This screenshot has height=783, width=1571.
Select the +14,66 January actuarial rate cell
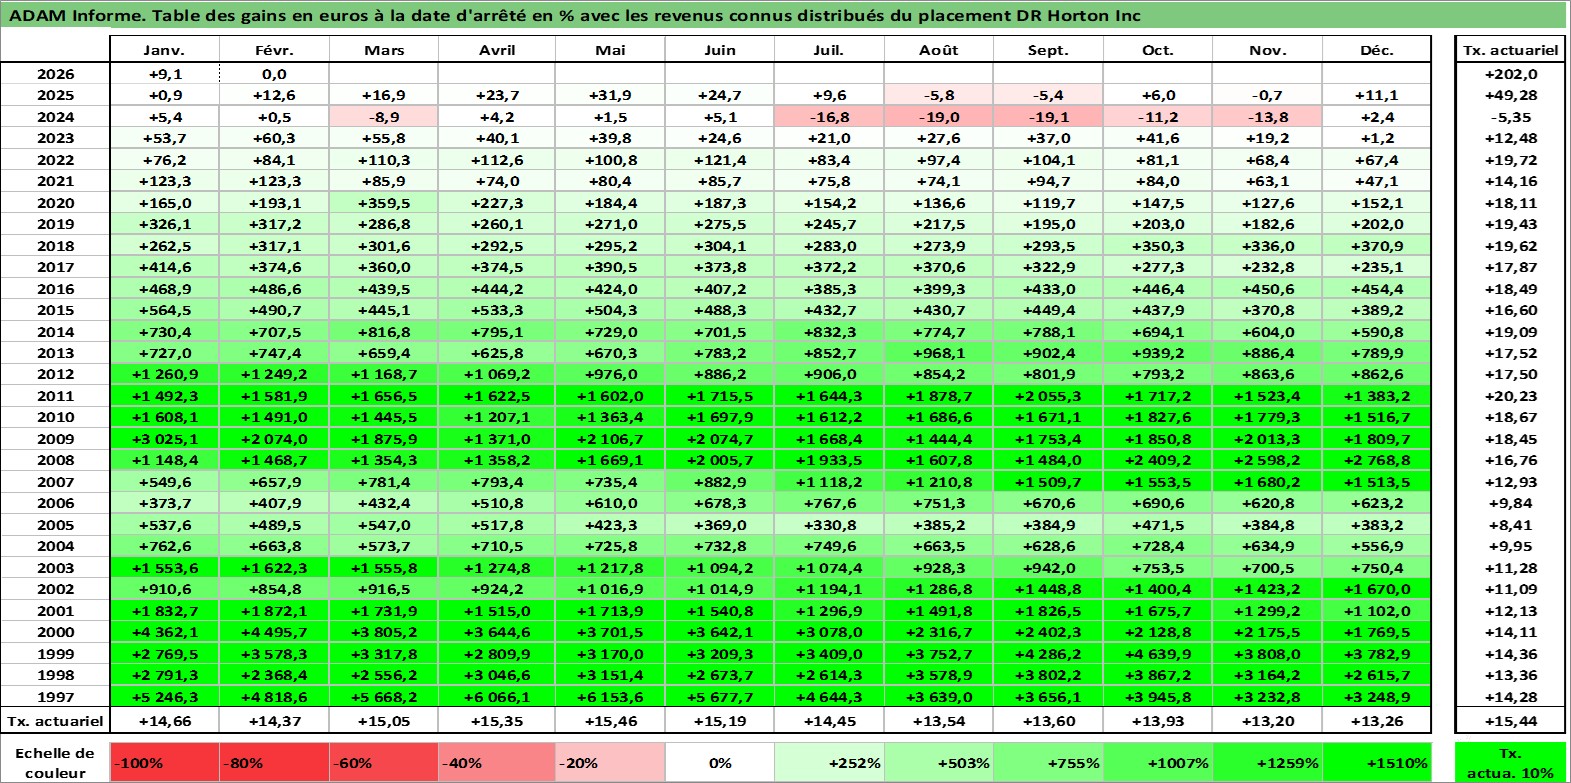point(164,721)
